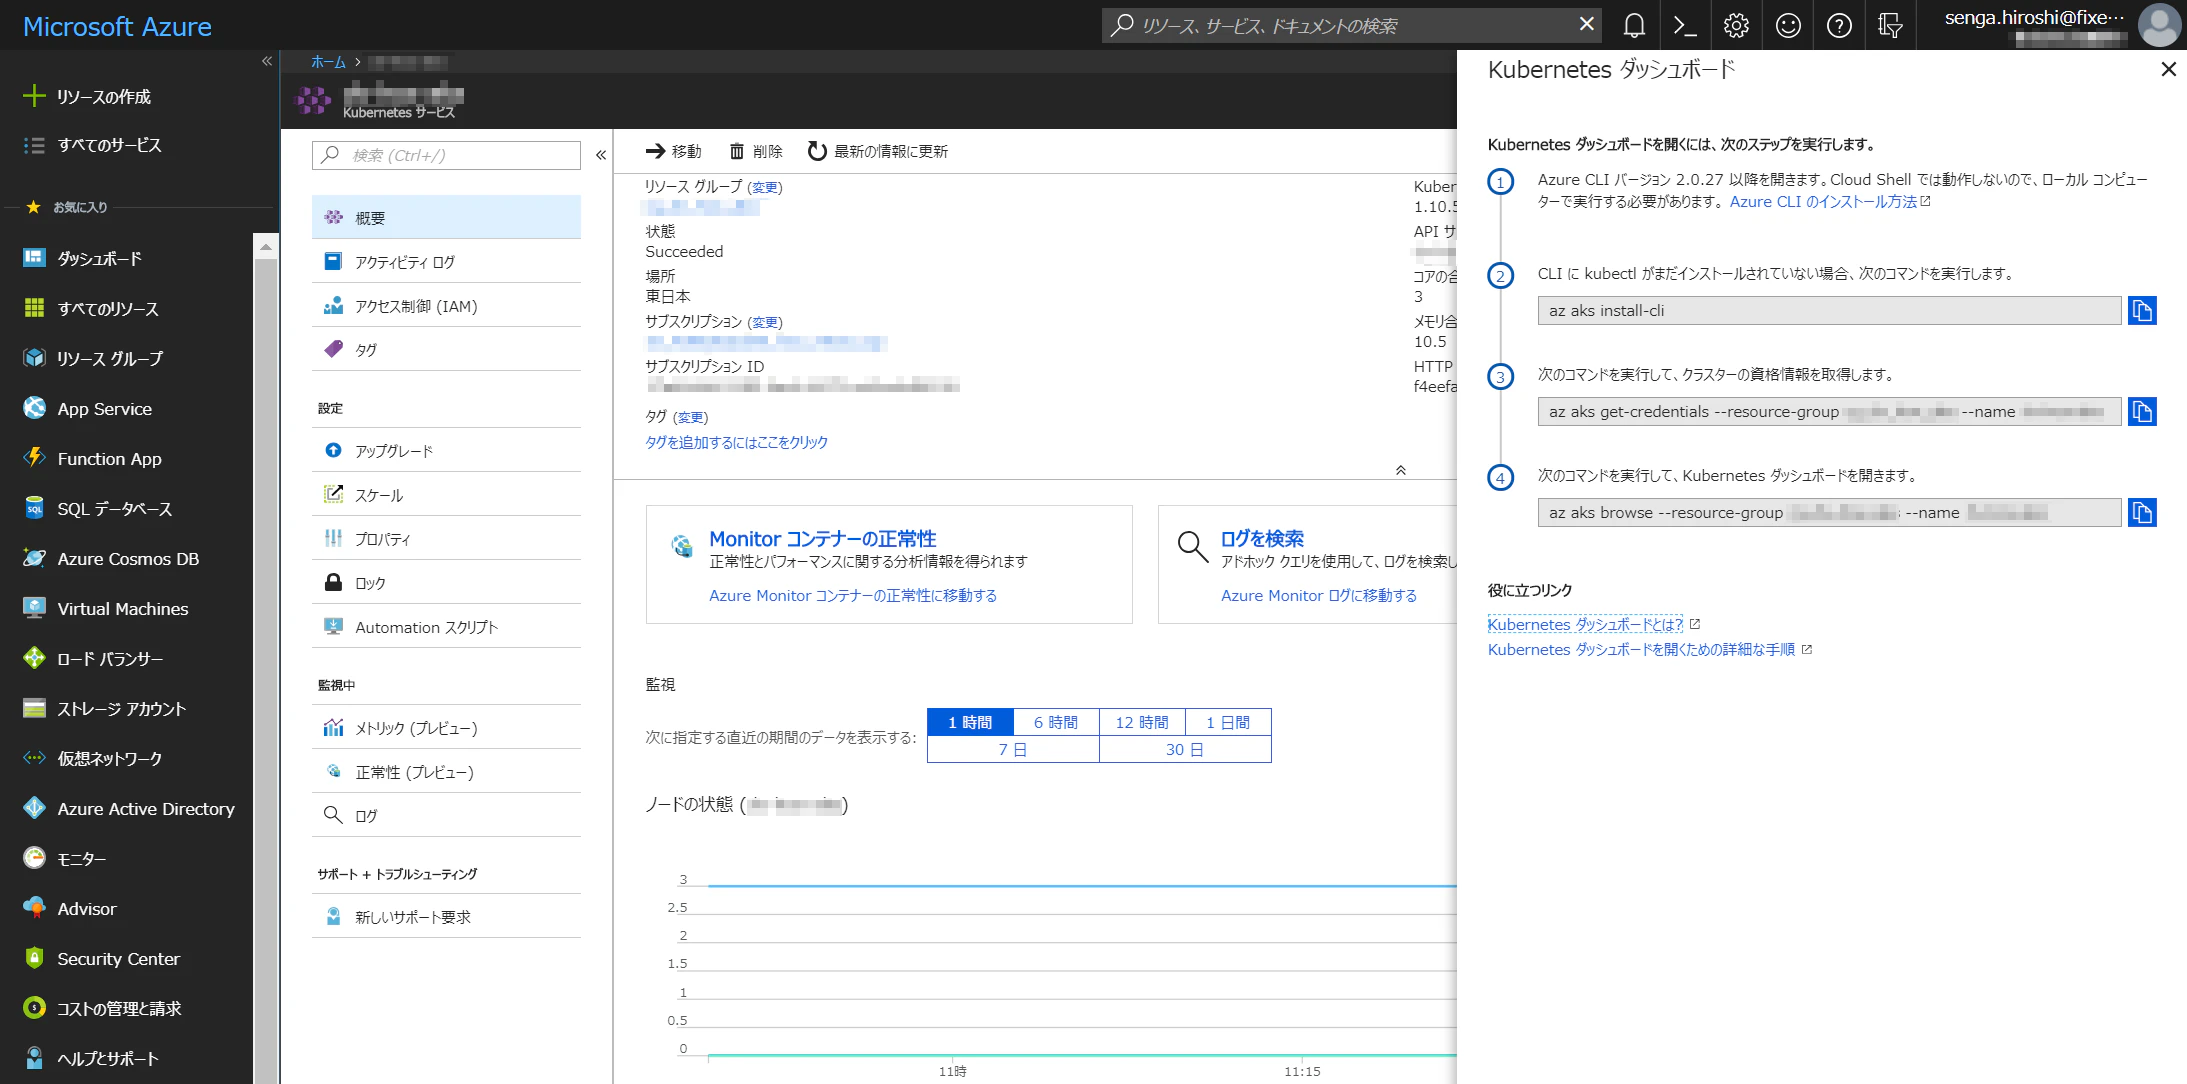Click the ストレージ アカウント icon
Viewport: 2187px width, 1084px height.
(34, 708)
